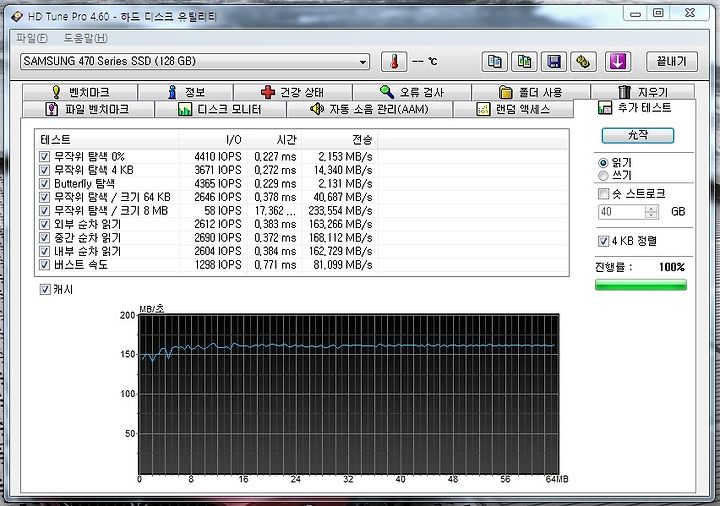The width and height of the screenshot is (720, 506).
Task: Toggle the 무작위 탐색 0% checkbox
Action: coord(44,157)
